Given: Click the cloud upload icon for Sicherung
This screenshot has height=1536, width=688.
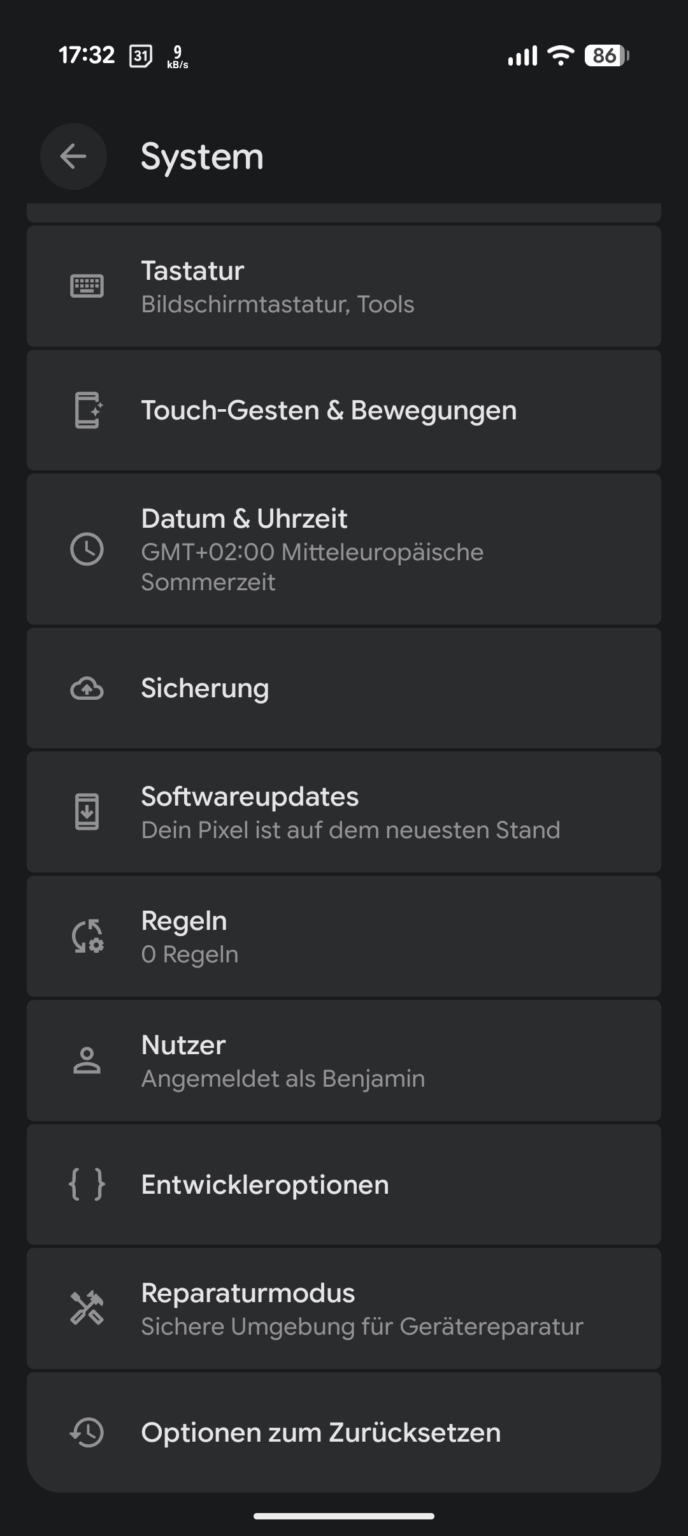Looking at the screenshot, I should point(87,688).
